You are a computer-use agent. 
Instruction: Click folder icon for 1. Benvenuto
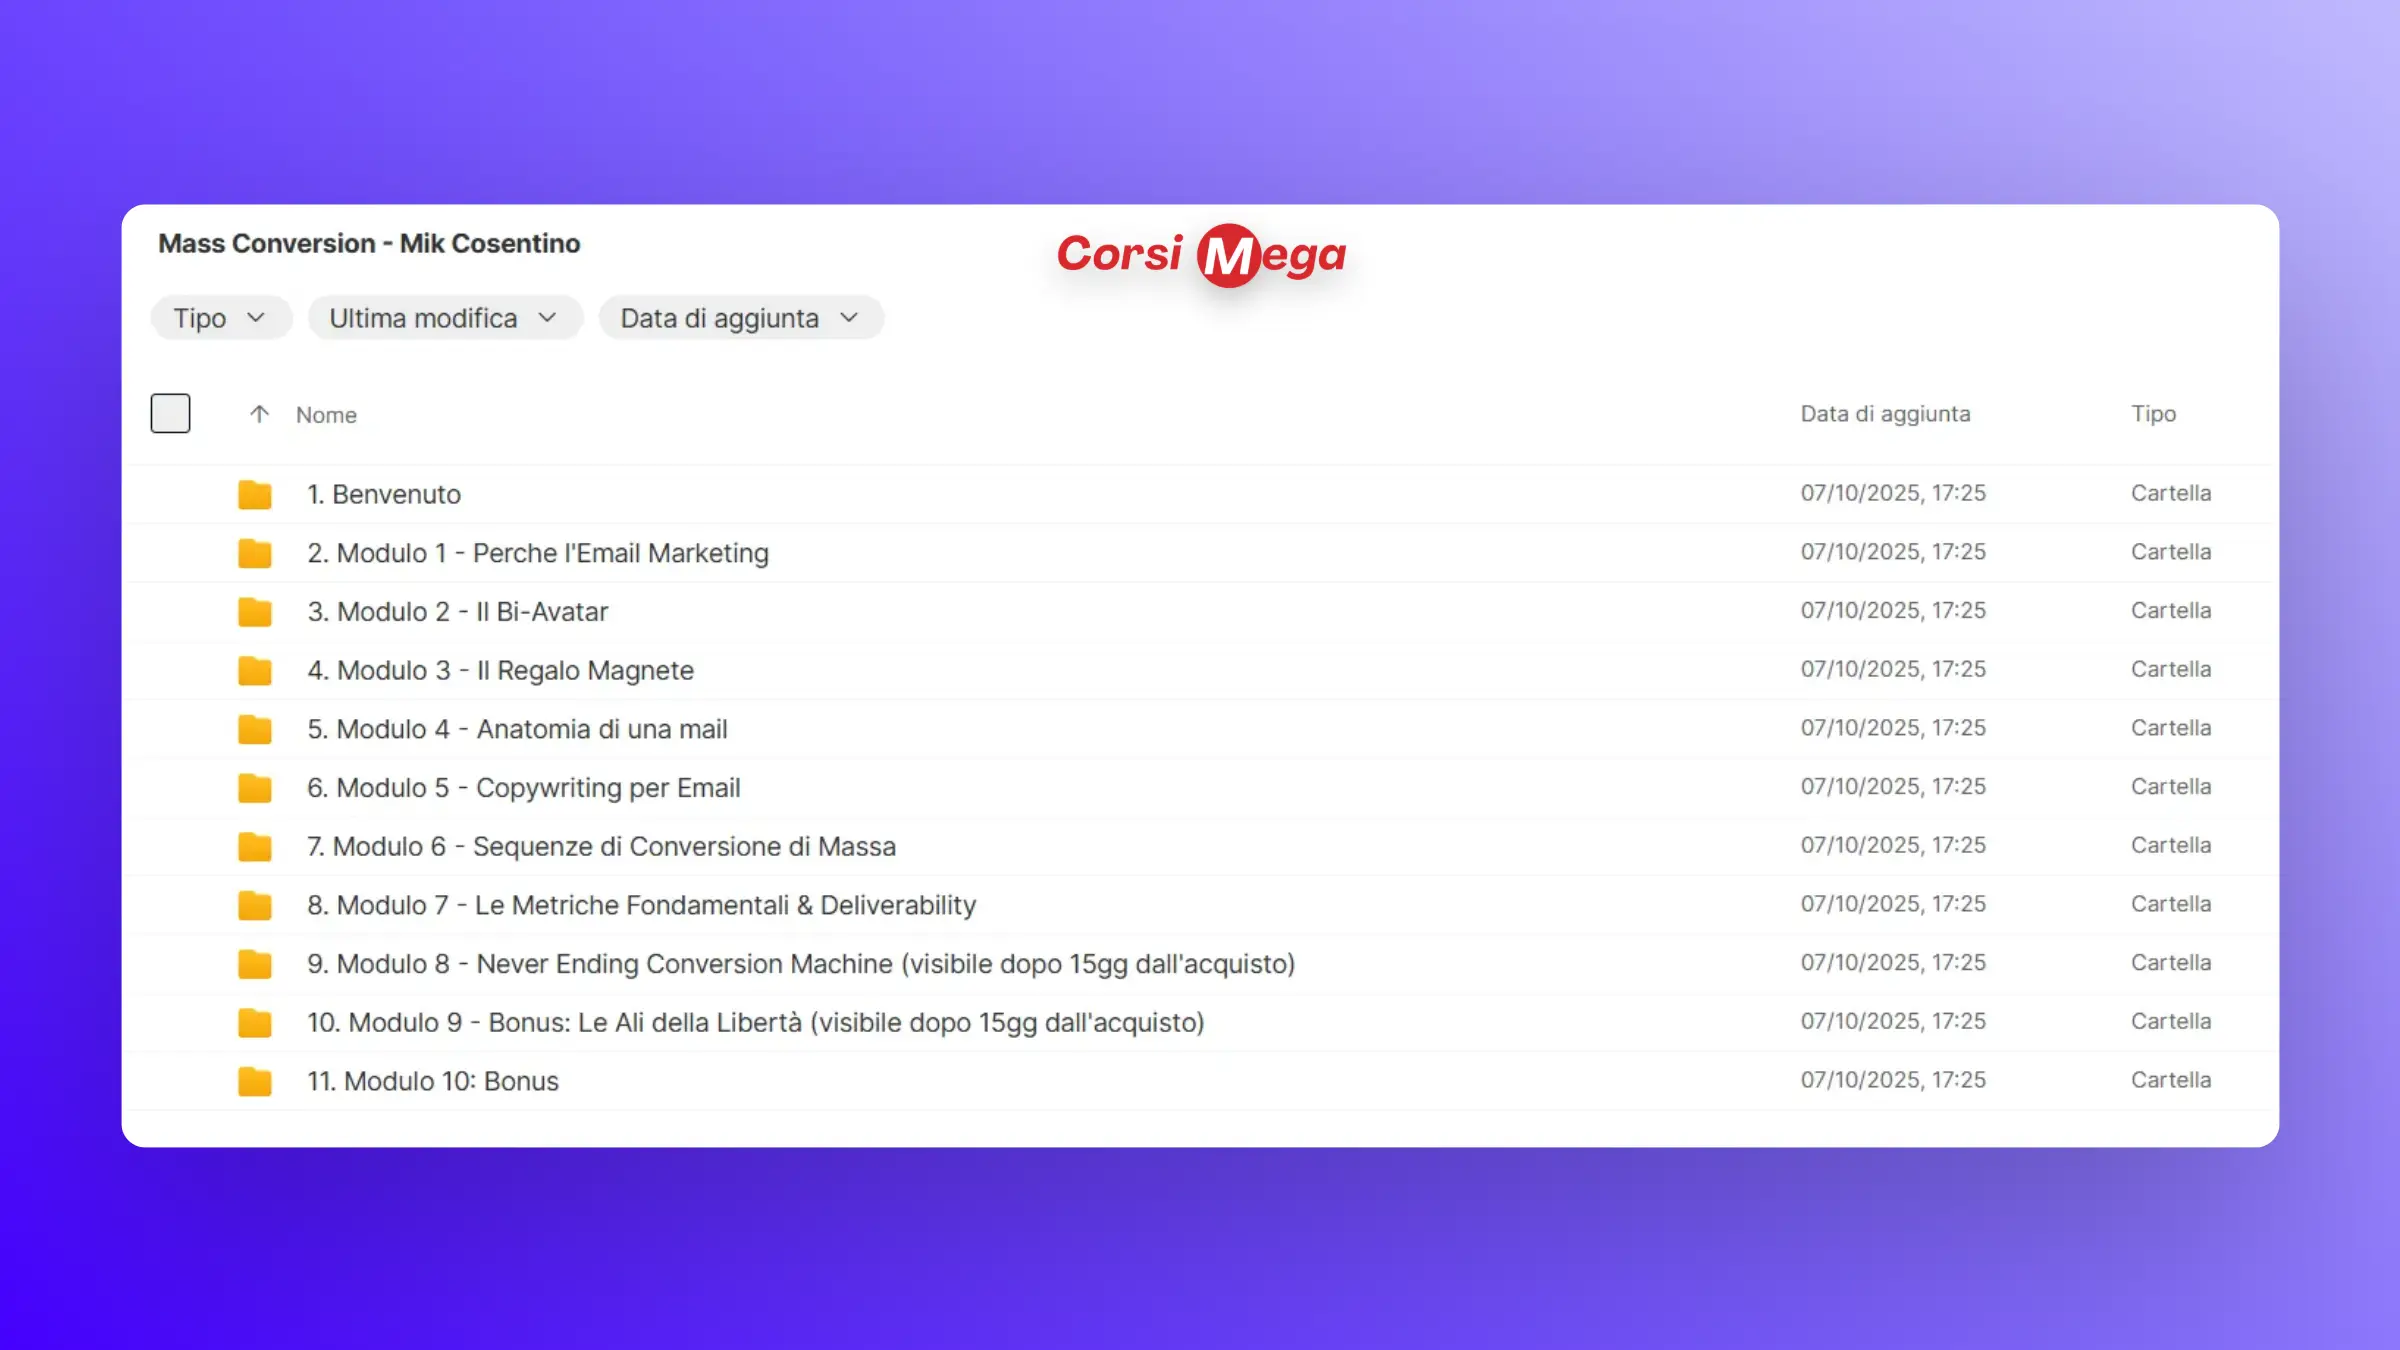tap(255, 494)
